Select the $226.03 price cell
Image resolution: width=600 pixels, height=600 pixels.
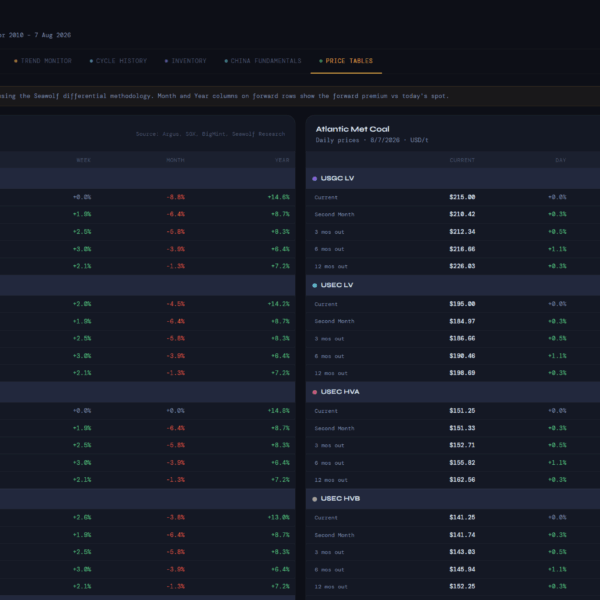tap(462, 266)
